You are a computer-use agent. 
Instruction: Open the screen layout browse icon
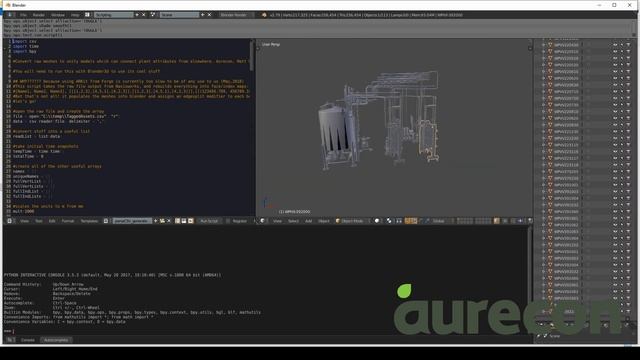click(x=87, y=15)
